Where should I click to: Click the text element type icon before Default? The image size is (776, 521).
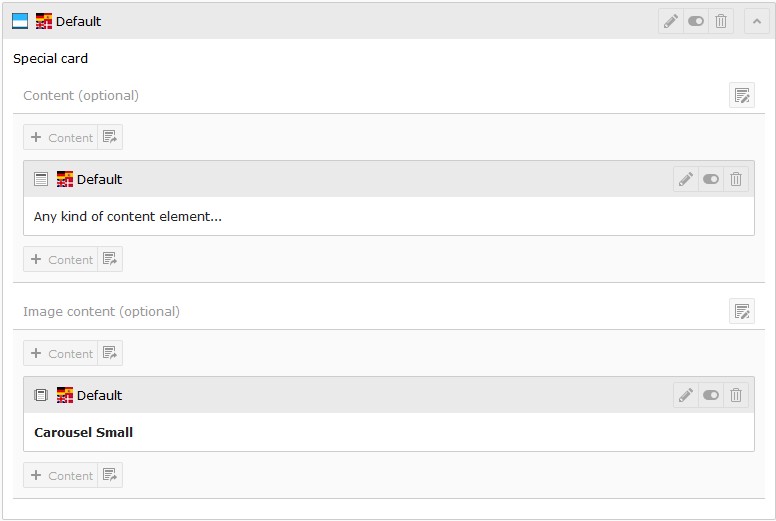[x=41, y=179]
